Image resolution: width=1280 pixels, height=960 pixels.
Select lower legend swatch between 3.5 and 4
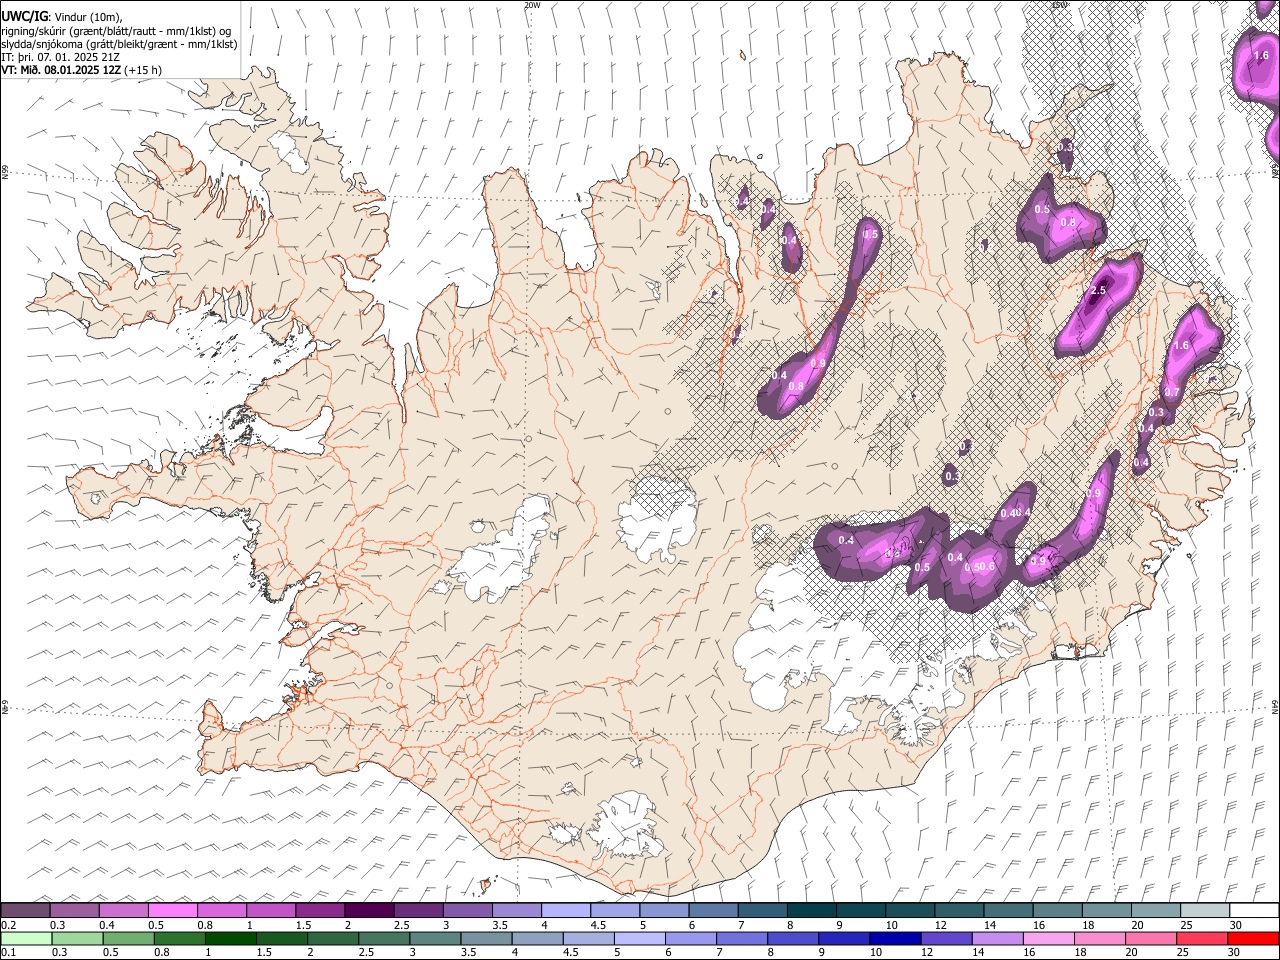click(x=486, y=938)
